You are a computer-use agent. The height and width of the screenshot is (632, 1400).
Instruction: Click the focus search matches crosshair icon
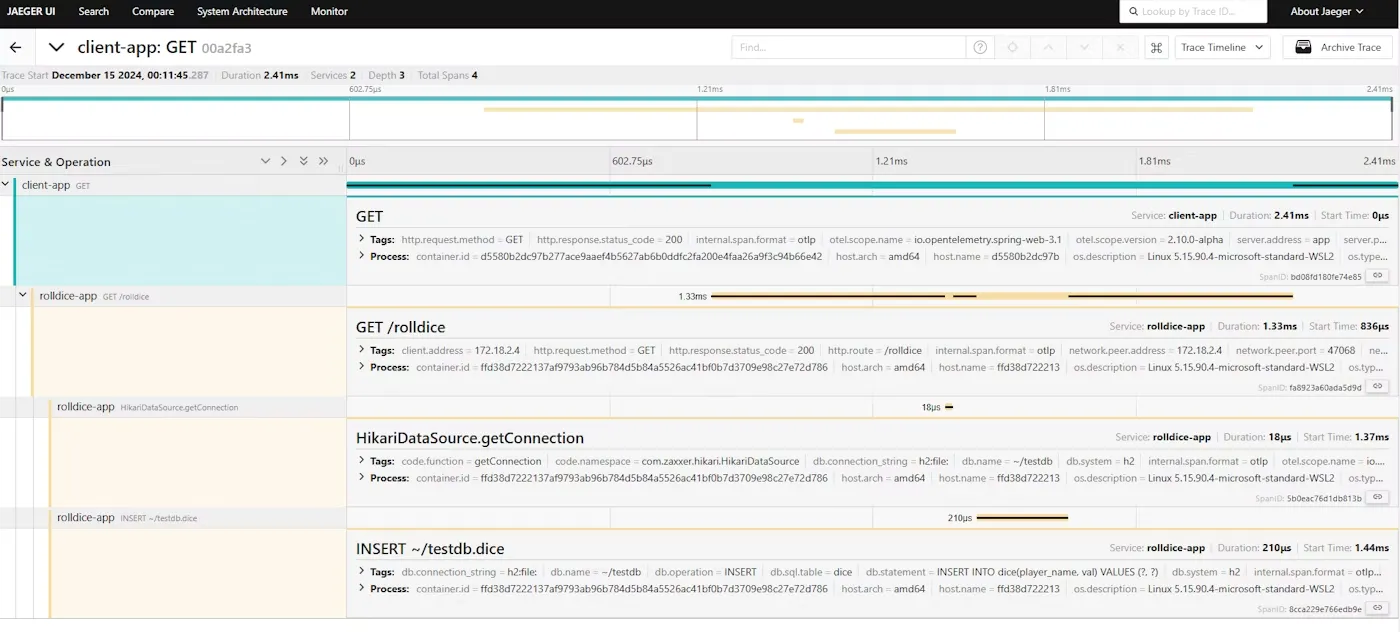(1012, 48)
